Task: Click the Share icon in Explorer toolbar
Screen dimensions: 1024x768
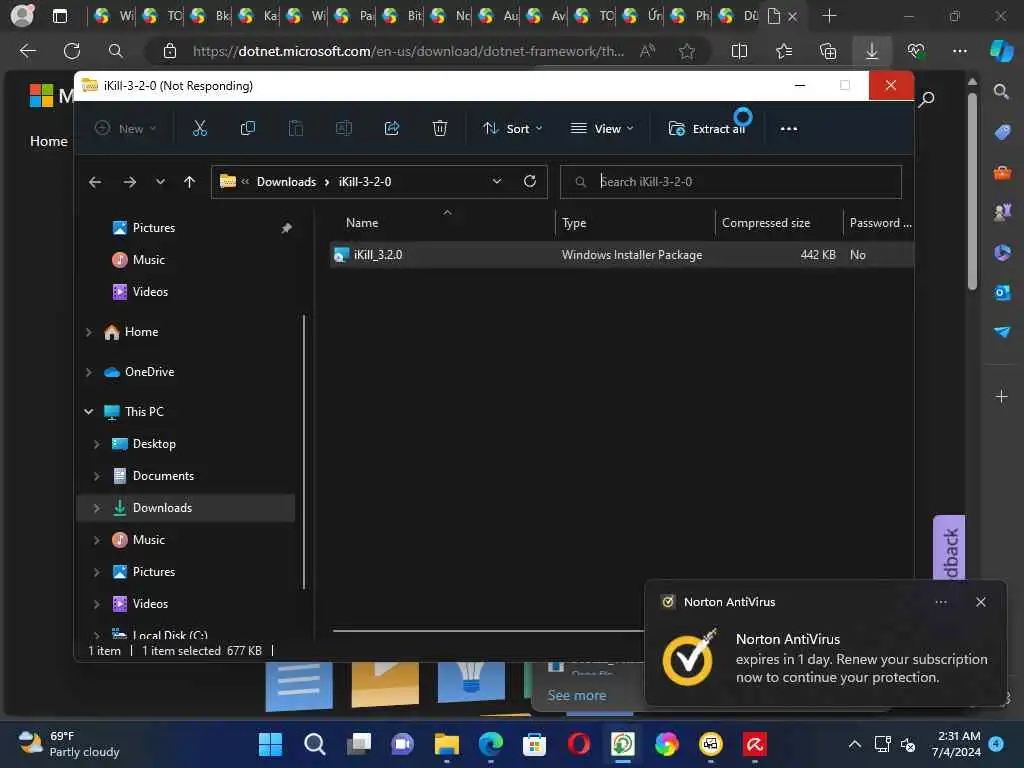Action: pyautogui.click(x=392, y=129)
